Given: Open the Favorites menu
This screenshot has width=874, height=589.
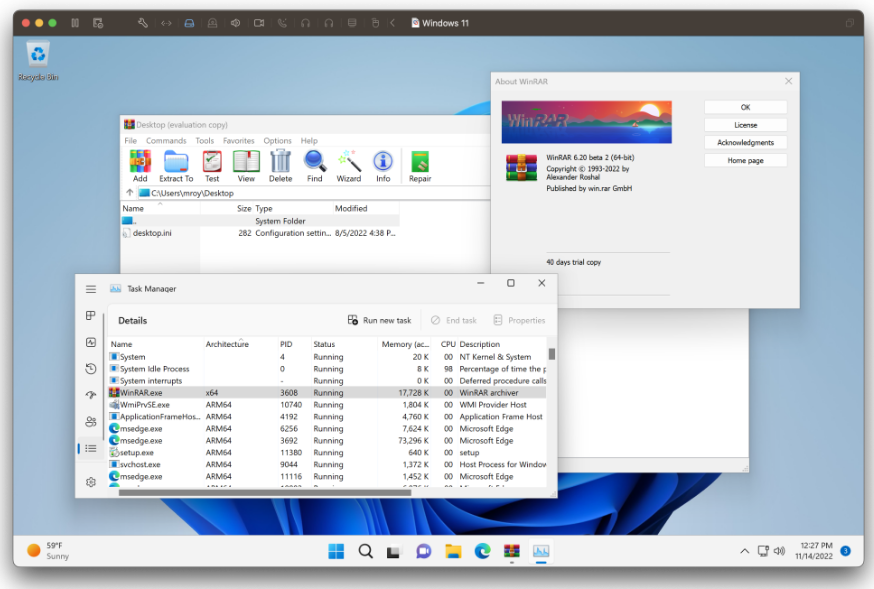Looking at the screenshot, I should click(238, 141).
